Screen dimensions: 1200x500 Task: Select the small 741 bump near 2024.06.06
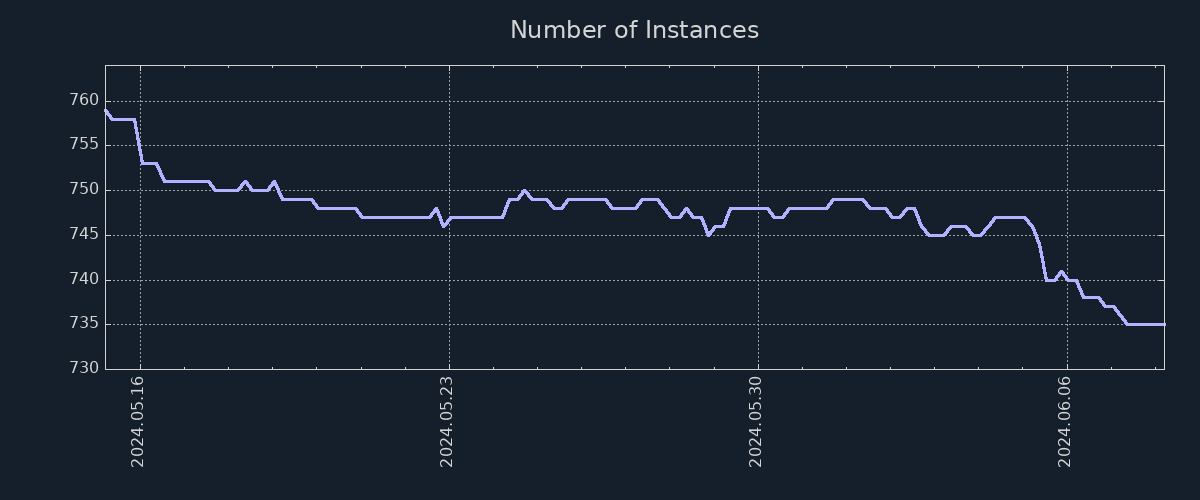(x=1061, y=271)
